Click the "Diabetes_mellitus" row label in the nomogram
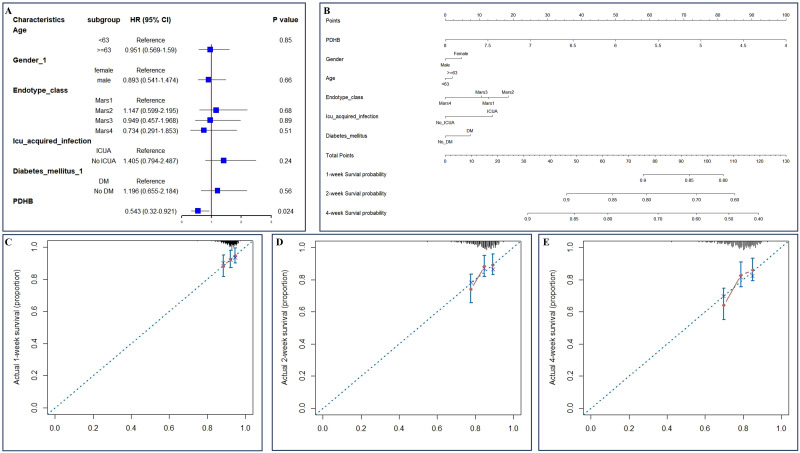800x453 pixels. 346,136
